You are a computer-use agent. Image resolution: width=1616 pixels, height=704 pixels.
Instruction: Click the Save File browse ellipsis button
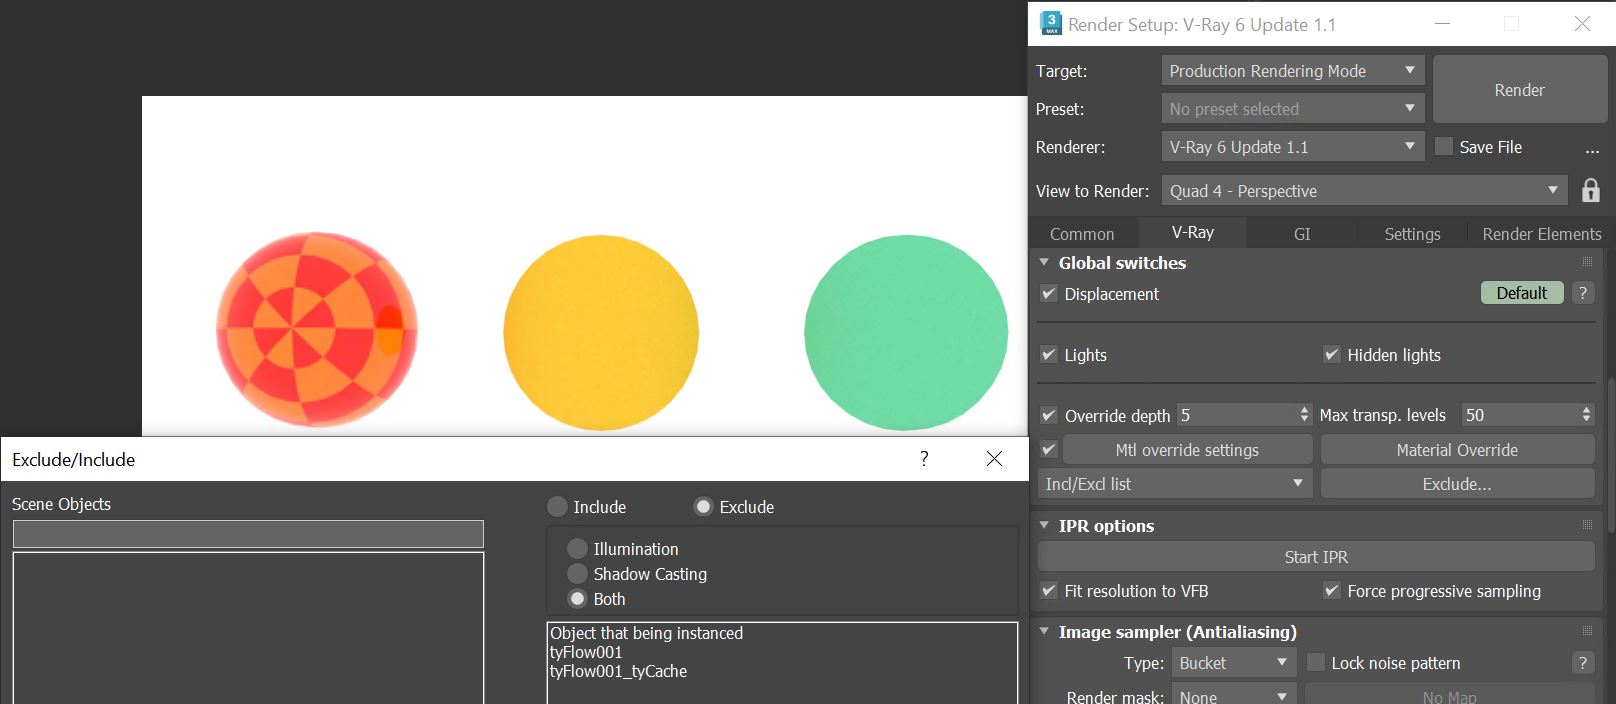click(1592, 149)
